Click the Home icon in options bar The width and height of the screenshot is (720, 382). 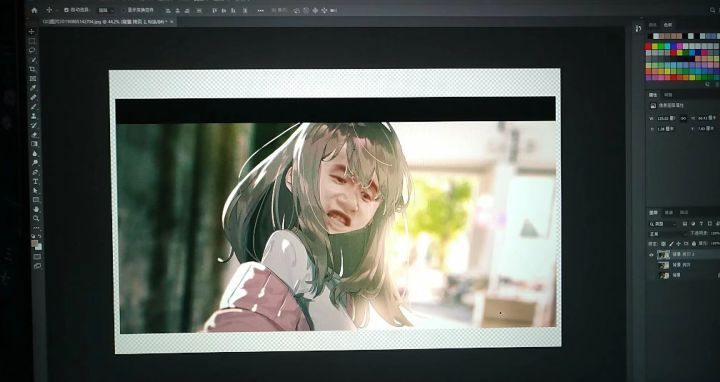34,10
